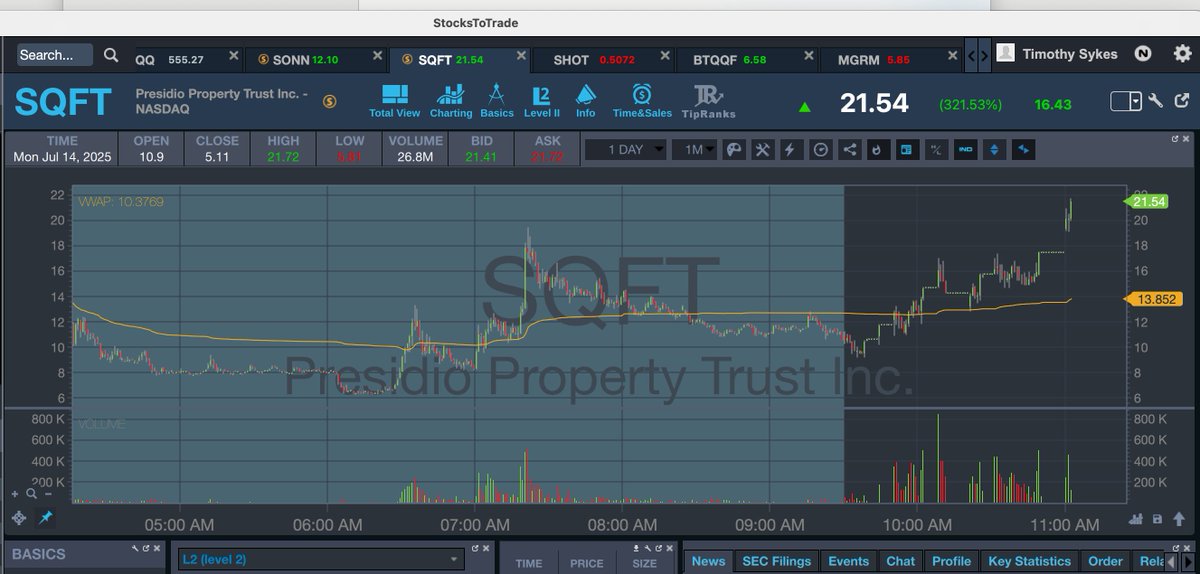1200x574 pixels.
Task: Click the N notification badge
Action: point(1143,54)
